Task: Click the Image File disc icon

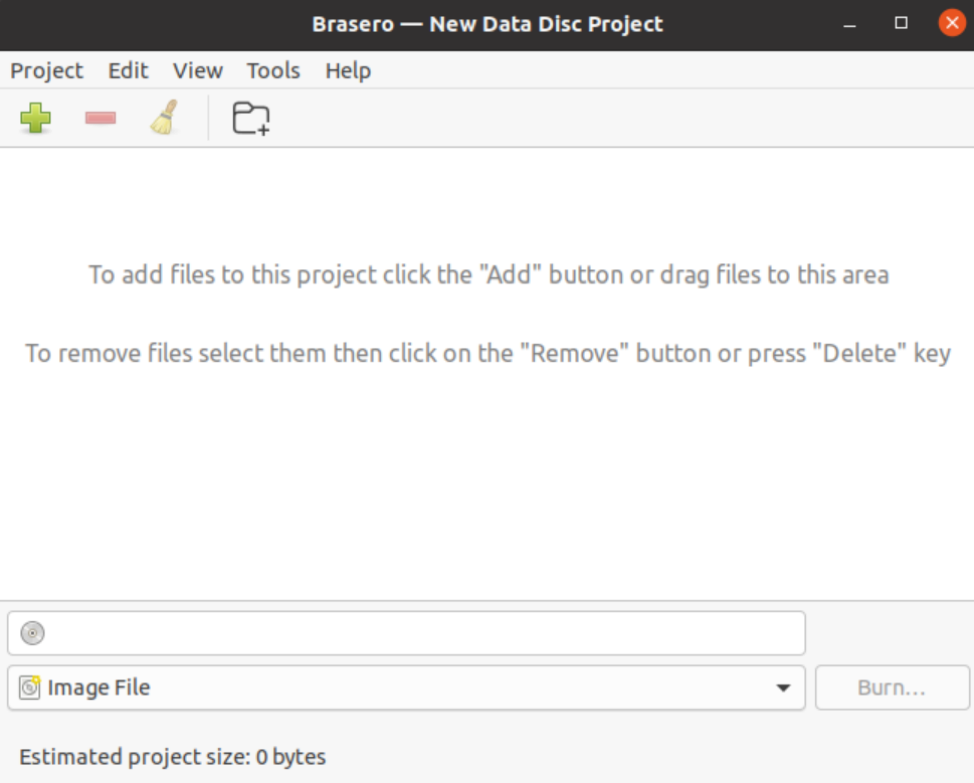Action: 30,687
